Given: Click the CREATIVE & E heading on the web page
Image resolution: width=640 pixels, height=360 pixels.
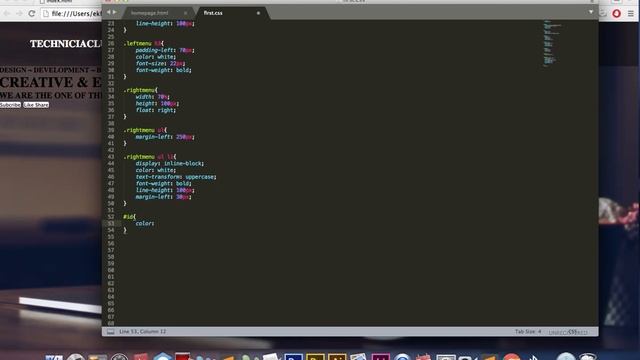Looking at the screenshot, I should coord(51,82).
